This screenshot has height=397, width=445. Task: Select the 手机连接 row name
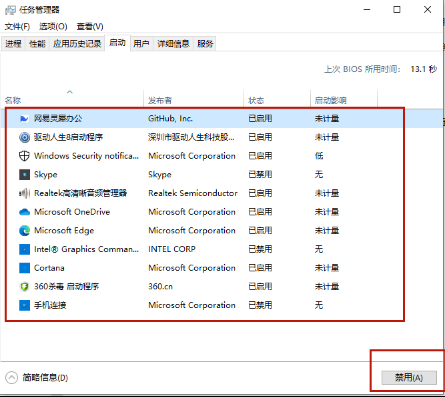50,305
